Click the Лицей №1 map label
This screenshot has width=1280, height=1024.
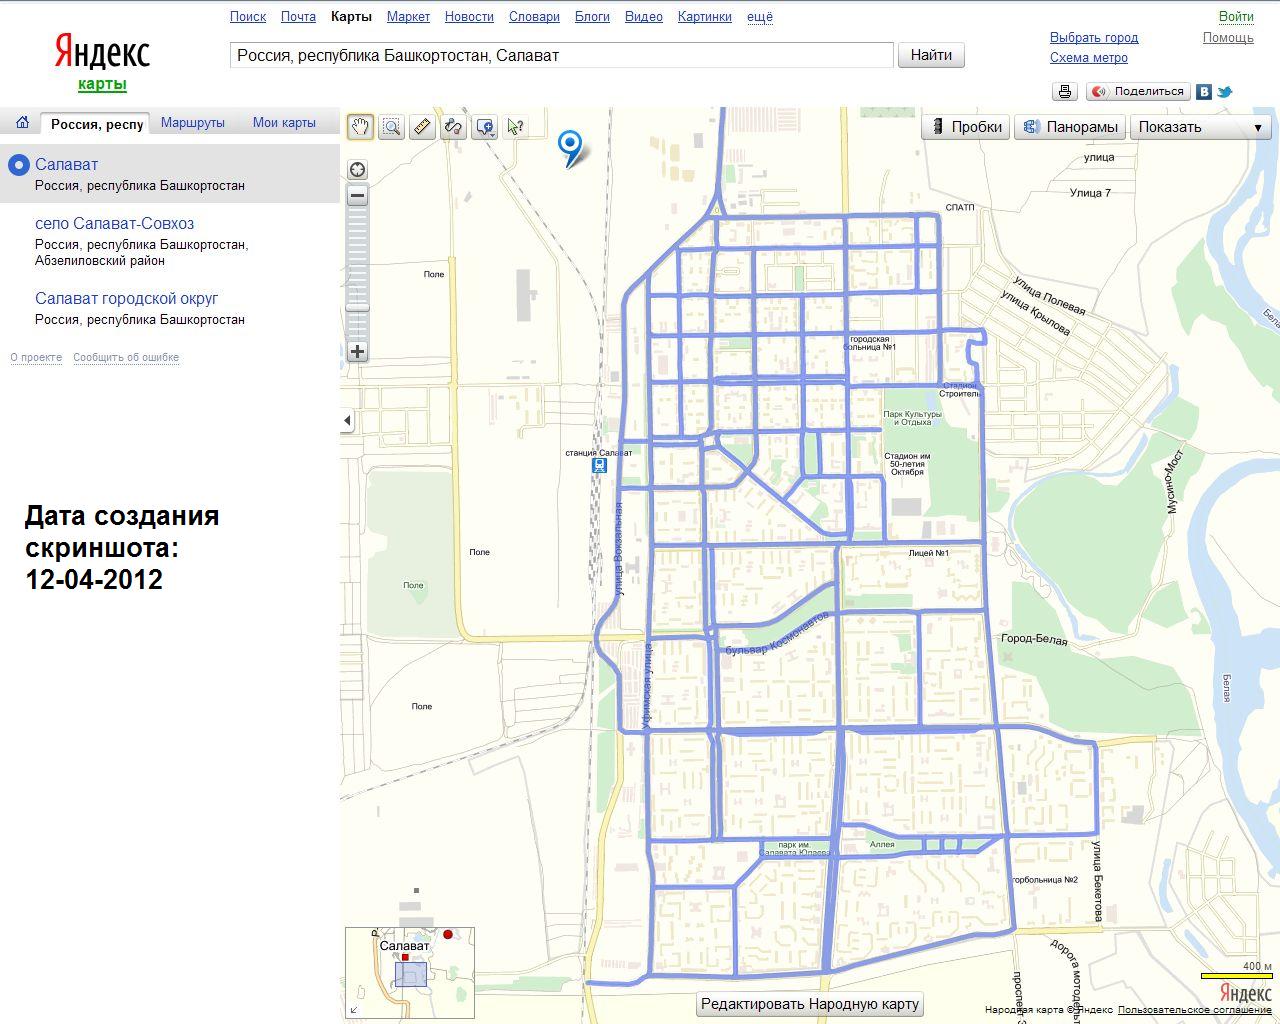pyautogui.click(x=929, y=553)
